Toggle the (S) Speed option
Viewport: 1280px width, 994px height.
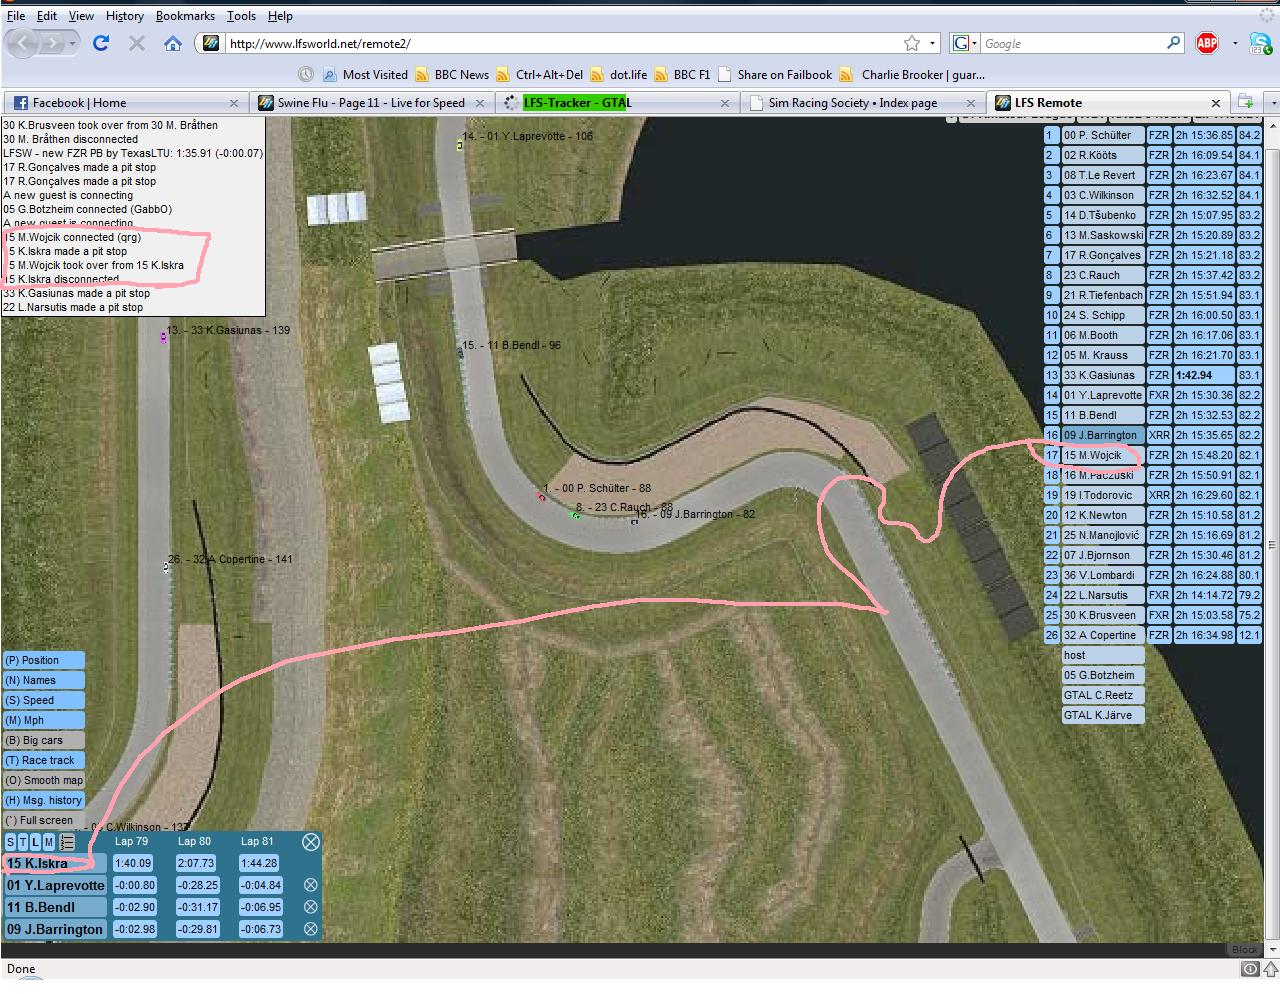coord(44,700)
